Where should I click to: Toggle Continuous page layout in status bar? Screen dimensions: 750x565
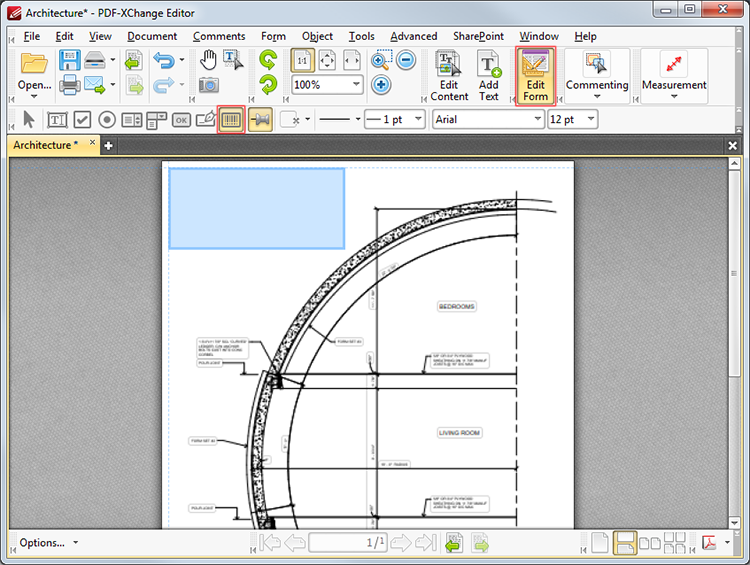625,543
